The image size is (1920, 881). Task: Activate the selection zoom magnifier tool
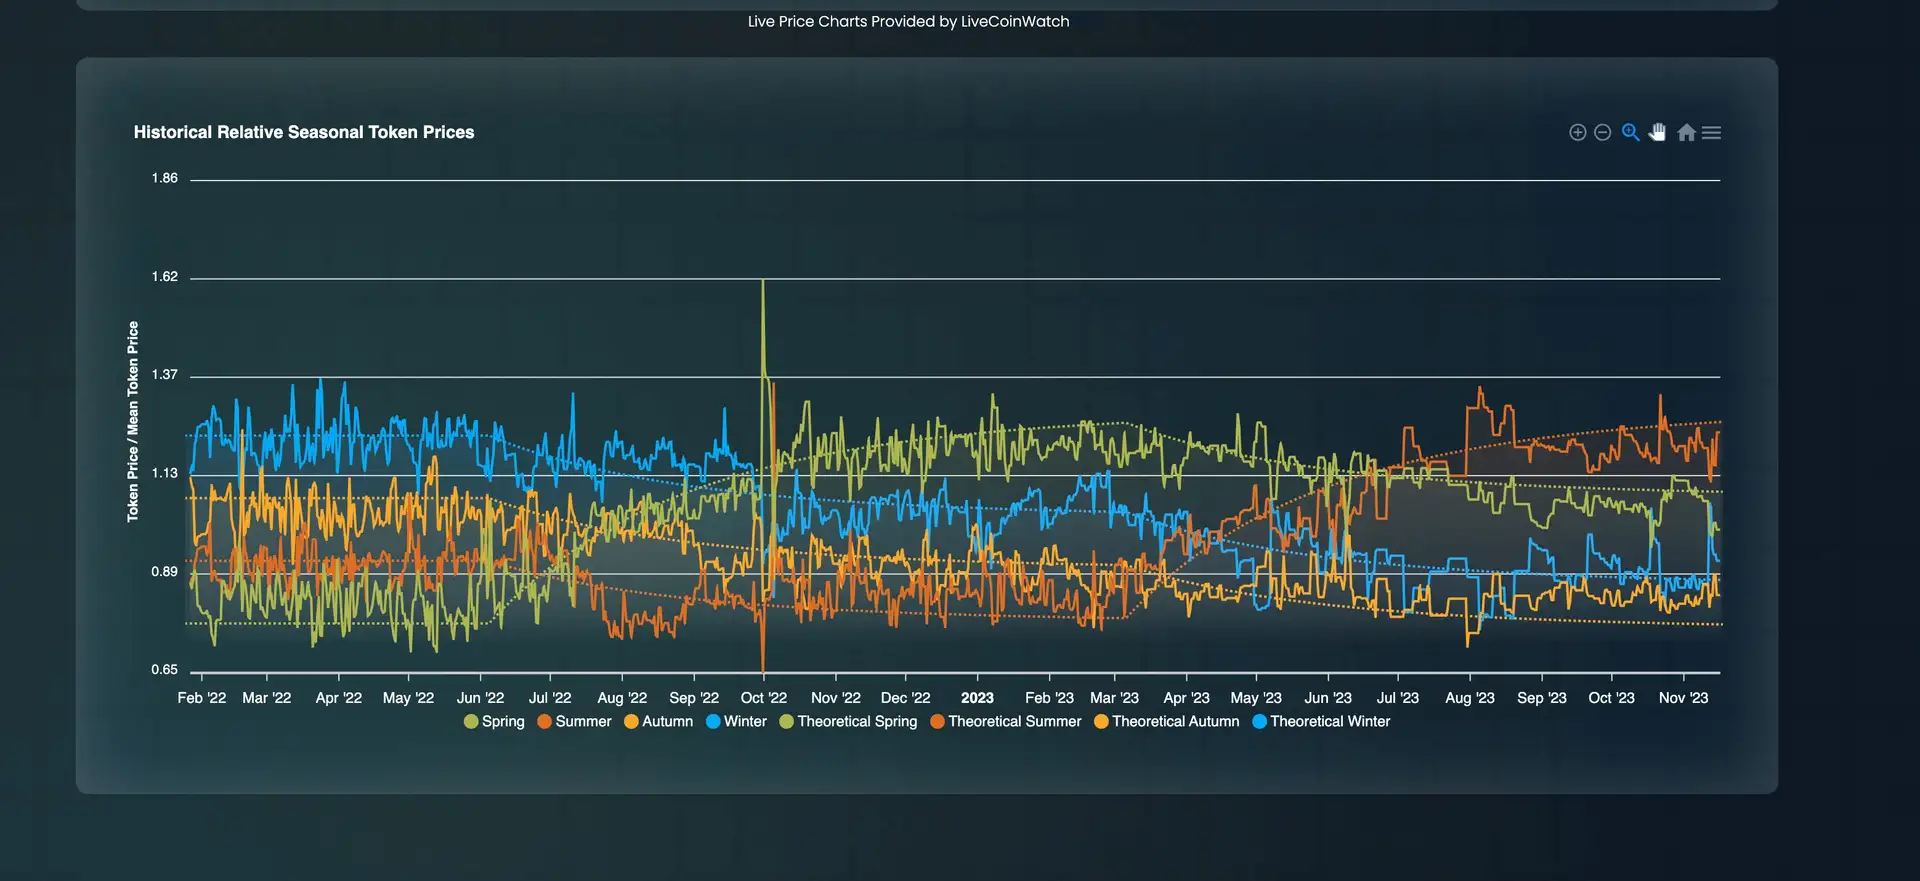pos(1630,133)
